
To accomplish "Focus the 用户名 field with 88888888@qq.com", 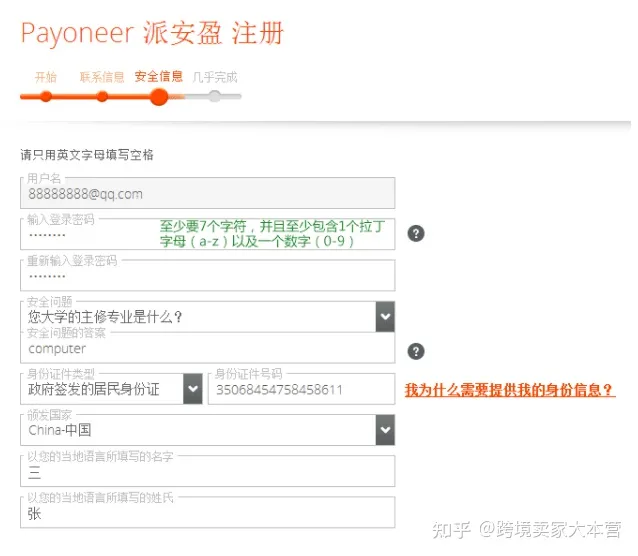I will pos(208,193).
